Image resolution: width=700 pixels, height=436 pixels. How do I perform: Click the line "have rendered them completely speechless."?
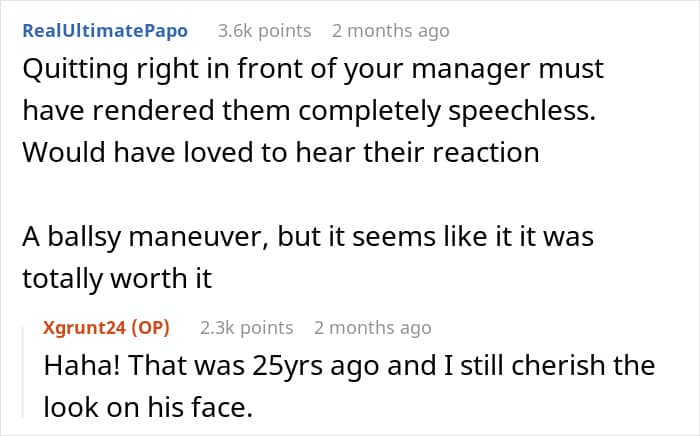coord(308,113)
